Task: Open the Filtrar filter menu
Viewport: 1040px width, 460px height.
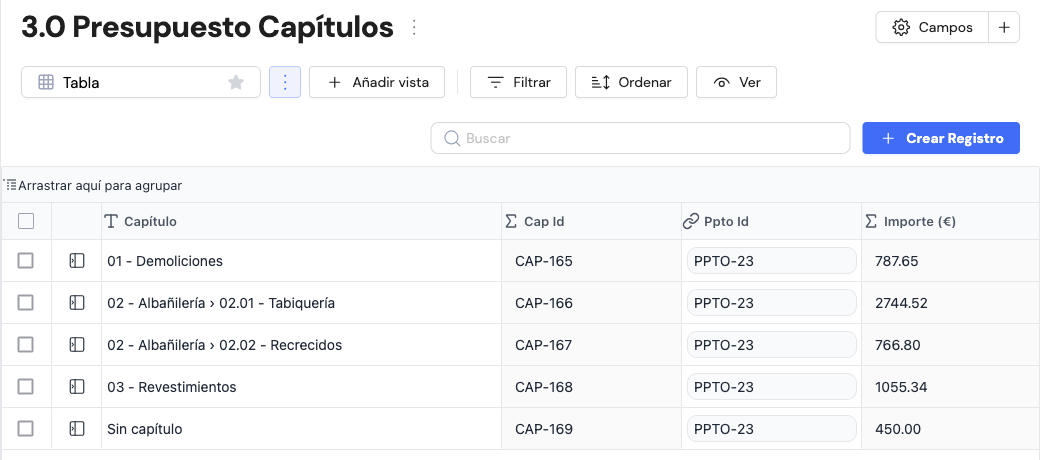Action: pos(519,82)
